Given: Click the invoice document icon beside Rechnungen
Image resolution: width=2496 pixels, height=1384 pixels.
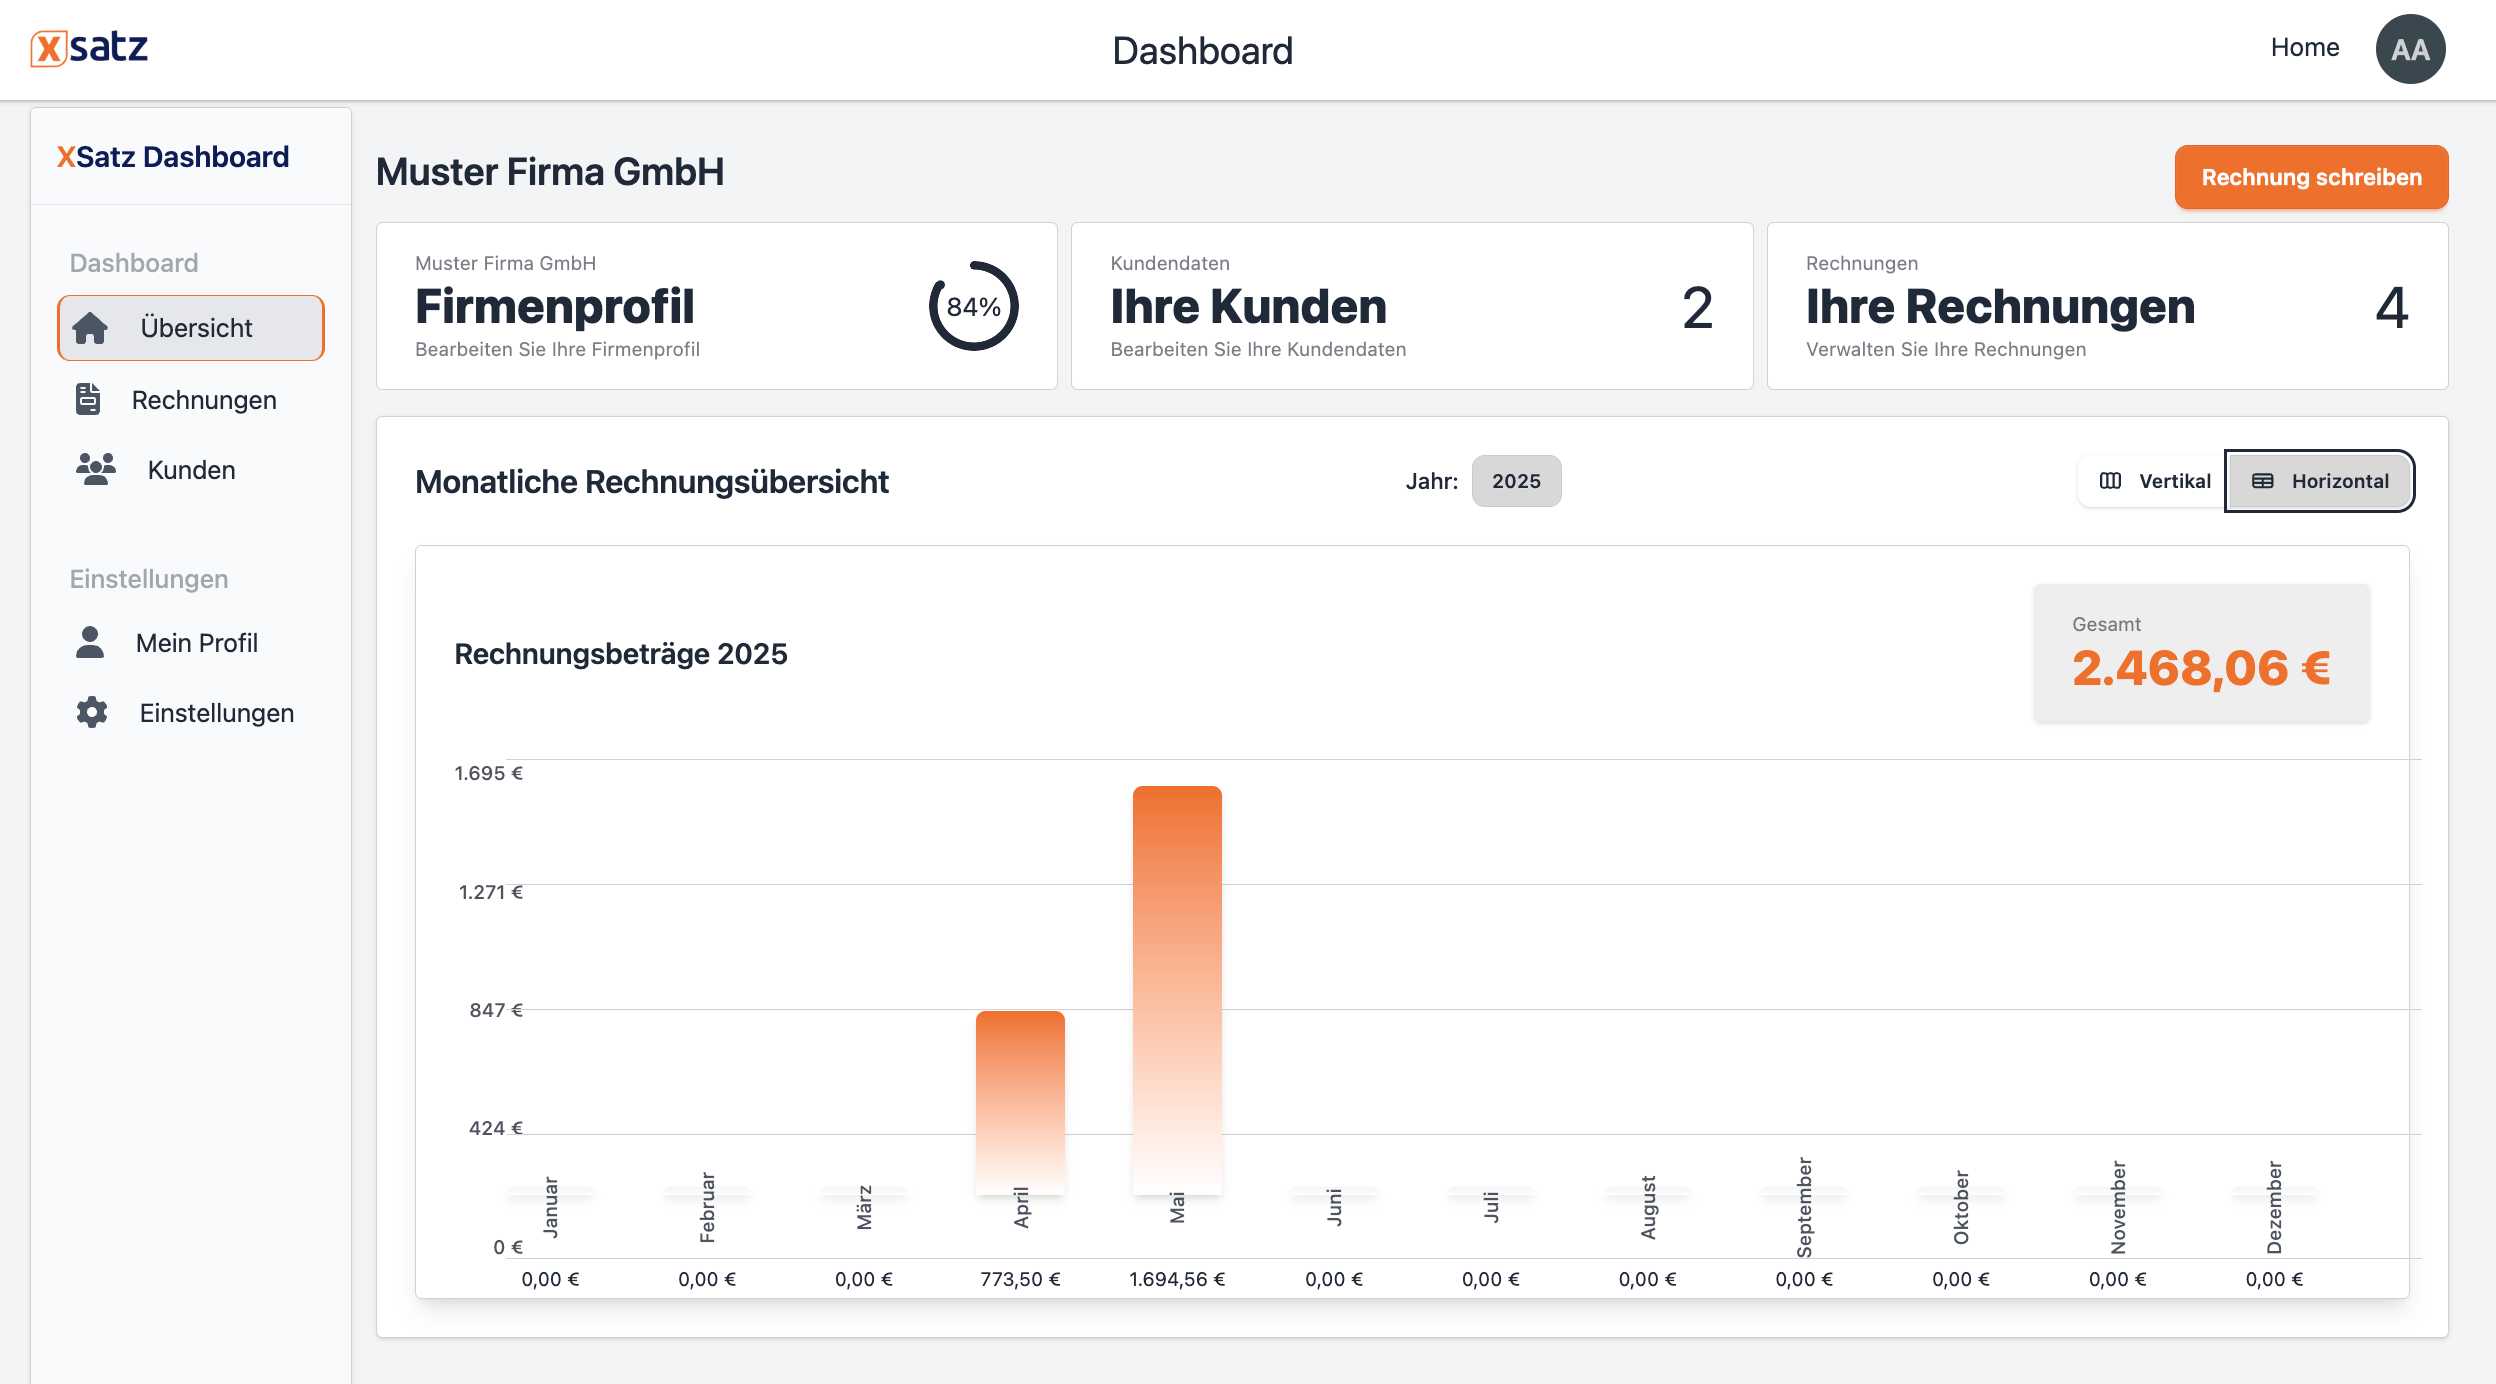Looking at the screenshot, I should pos(88,399).
